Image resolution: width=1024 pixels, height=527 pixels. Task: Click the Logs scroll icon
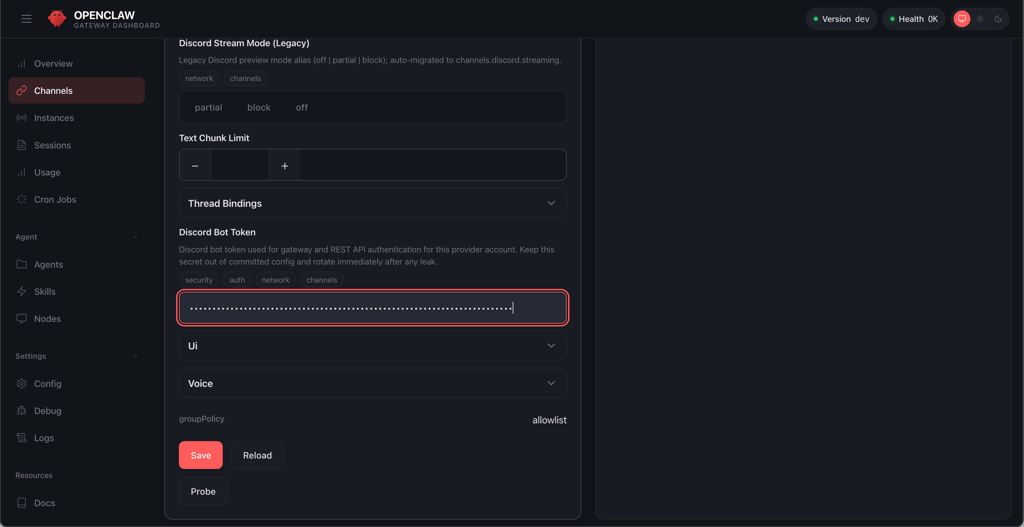[22, 438]
